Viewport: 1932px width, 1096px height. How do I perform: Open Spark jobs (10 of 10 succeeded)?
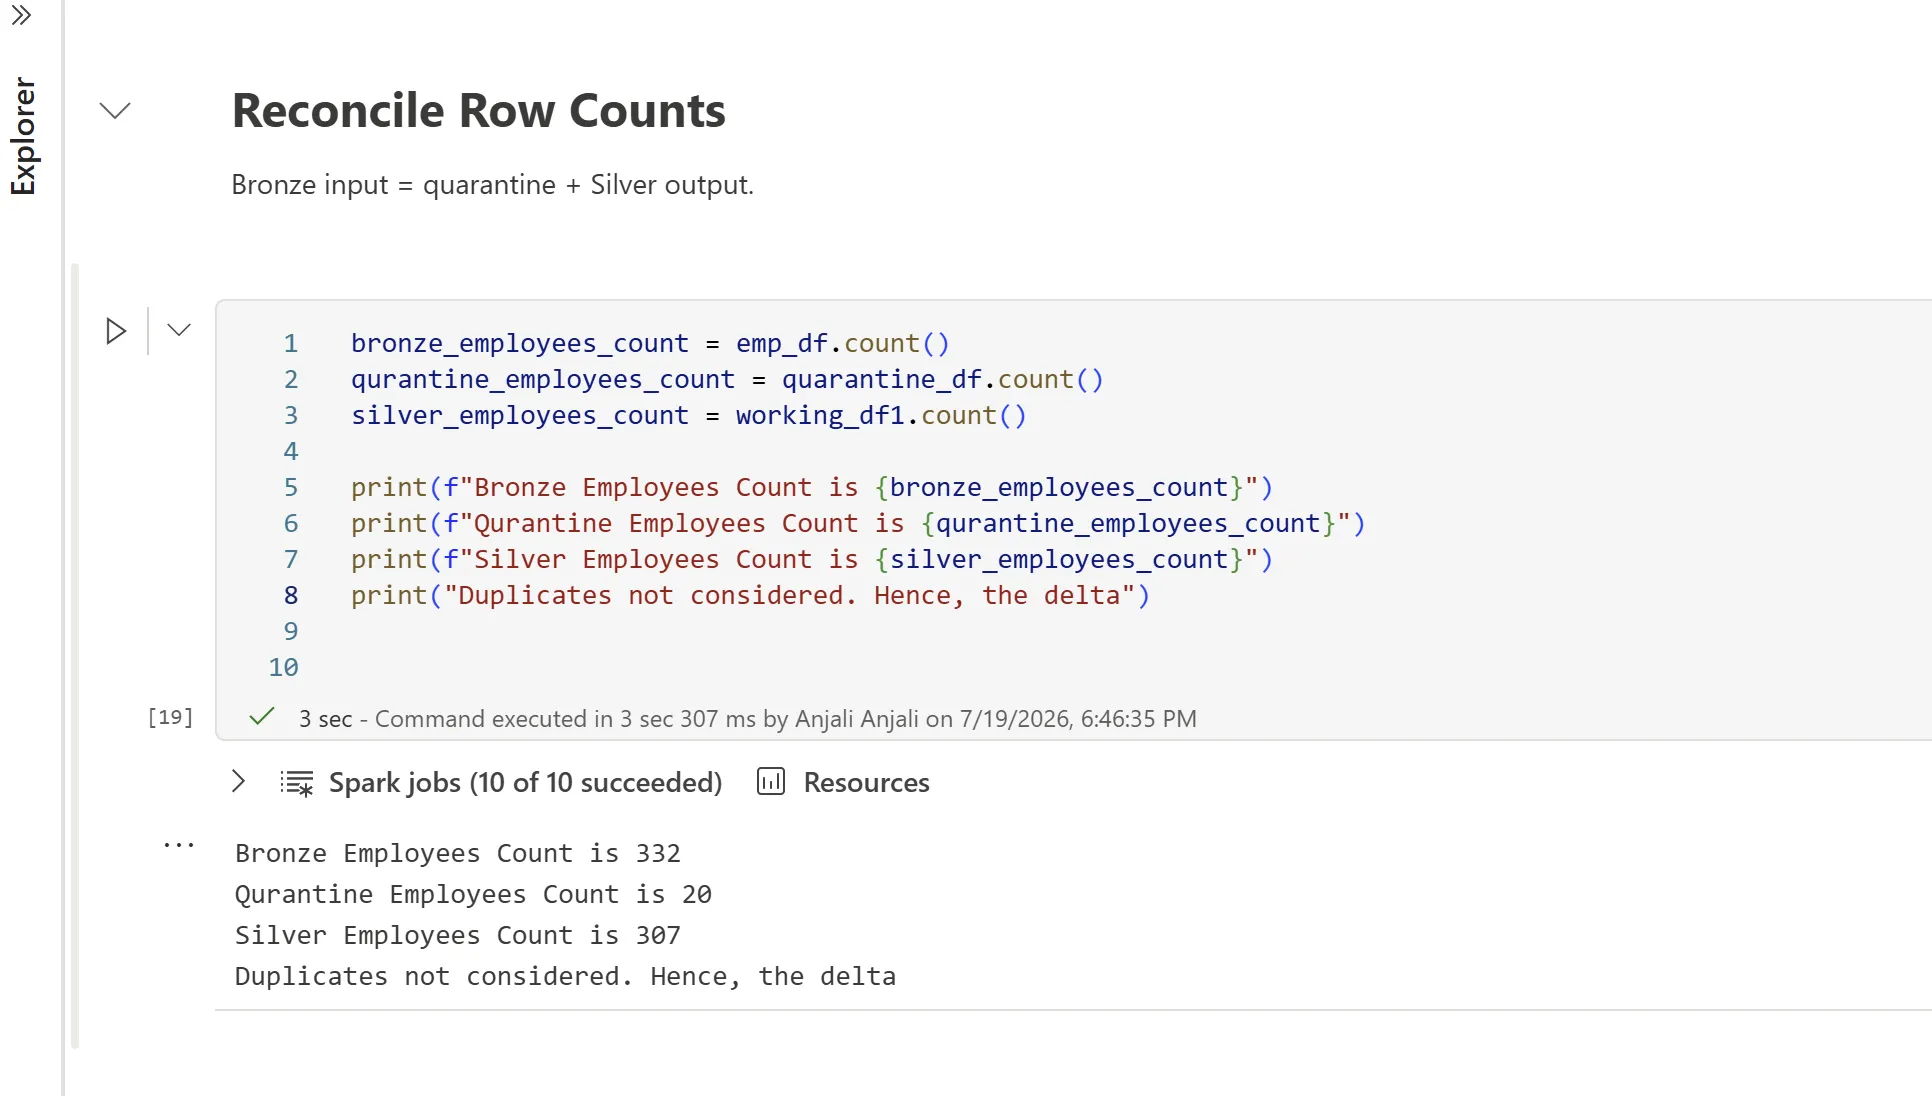[525, 782]
